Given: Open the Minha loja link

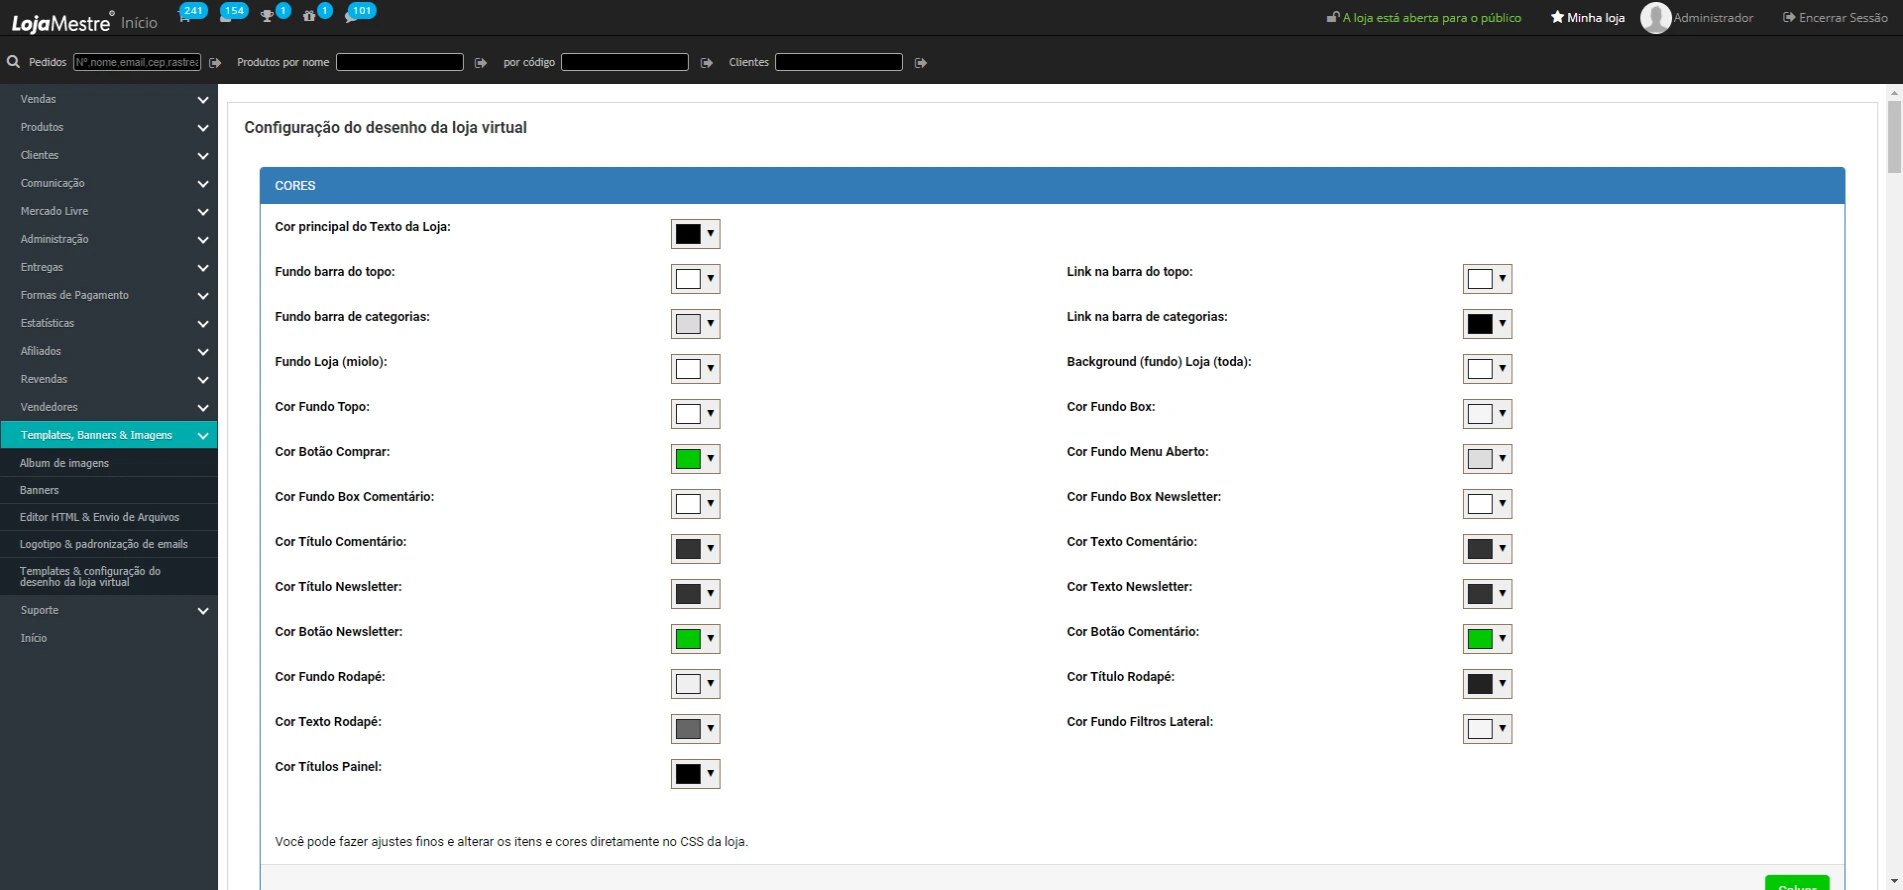Looking at the screenshot, I should tap(1587, 18).
